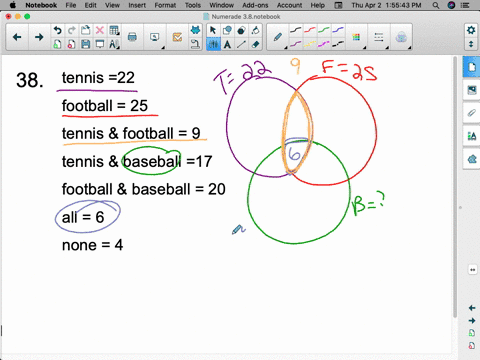Go to the previous page with toolbar back arrow

(17, 37)
